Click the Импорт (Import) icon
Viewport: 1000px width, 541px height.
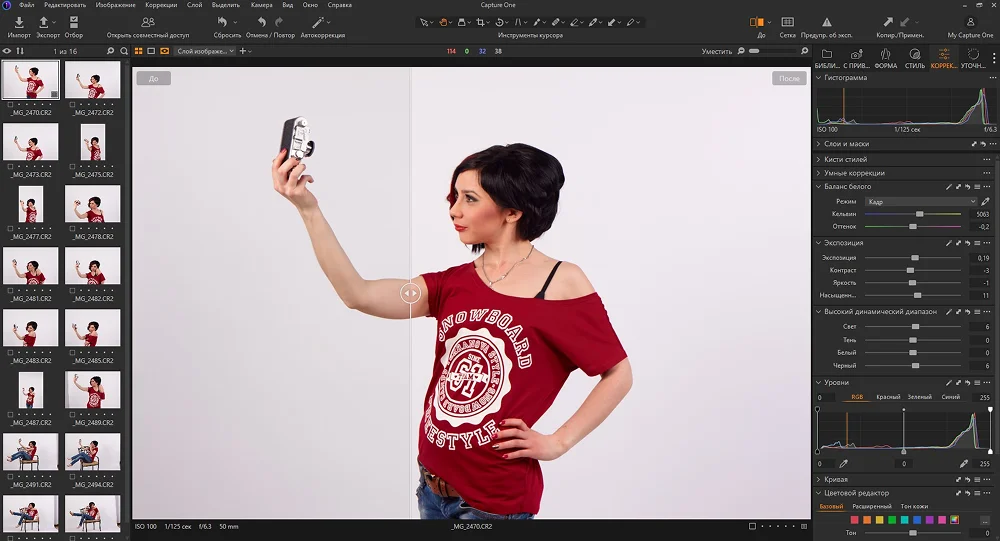(x=19, y=22)
